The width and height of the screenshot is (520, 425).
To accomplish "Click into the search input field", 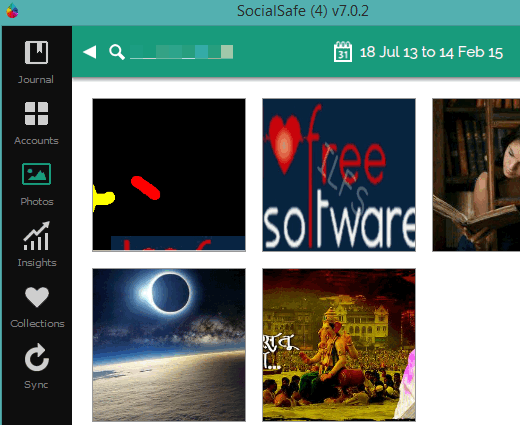I will pos(181,52).
